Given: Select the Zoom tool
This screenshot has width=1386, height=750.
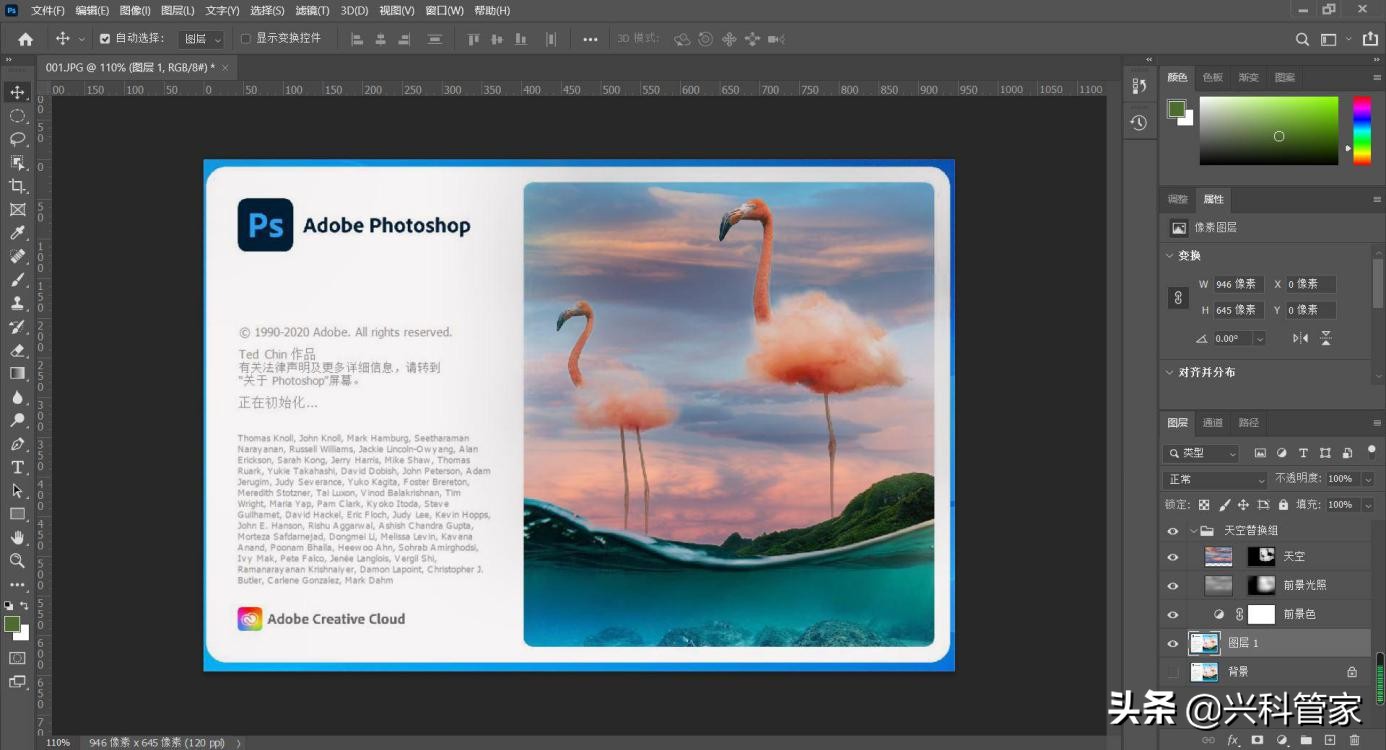Looking at the screenshot, I should click(17, 561).
